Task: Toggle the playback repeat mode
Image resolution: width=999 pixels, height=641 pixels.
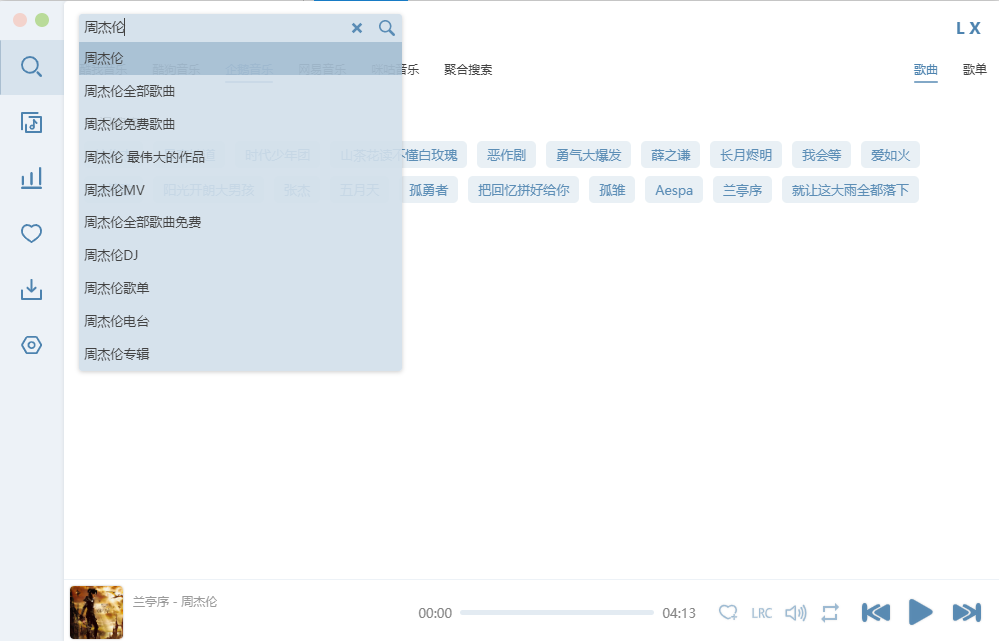Action: [x=829, y=612]
